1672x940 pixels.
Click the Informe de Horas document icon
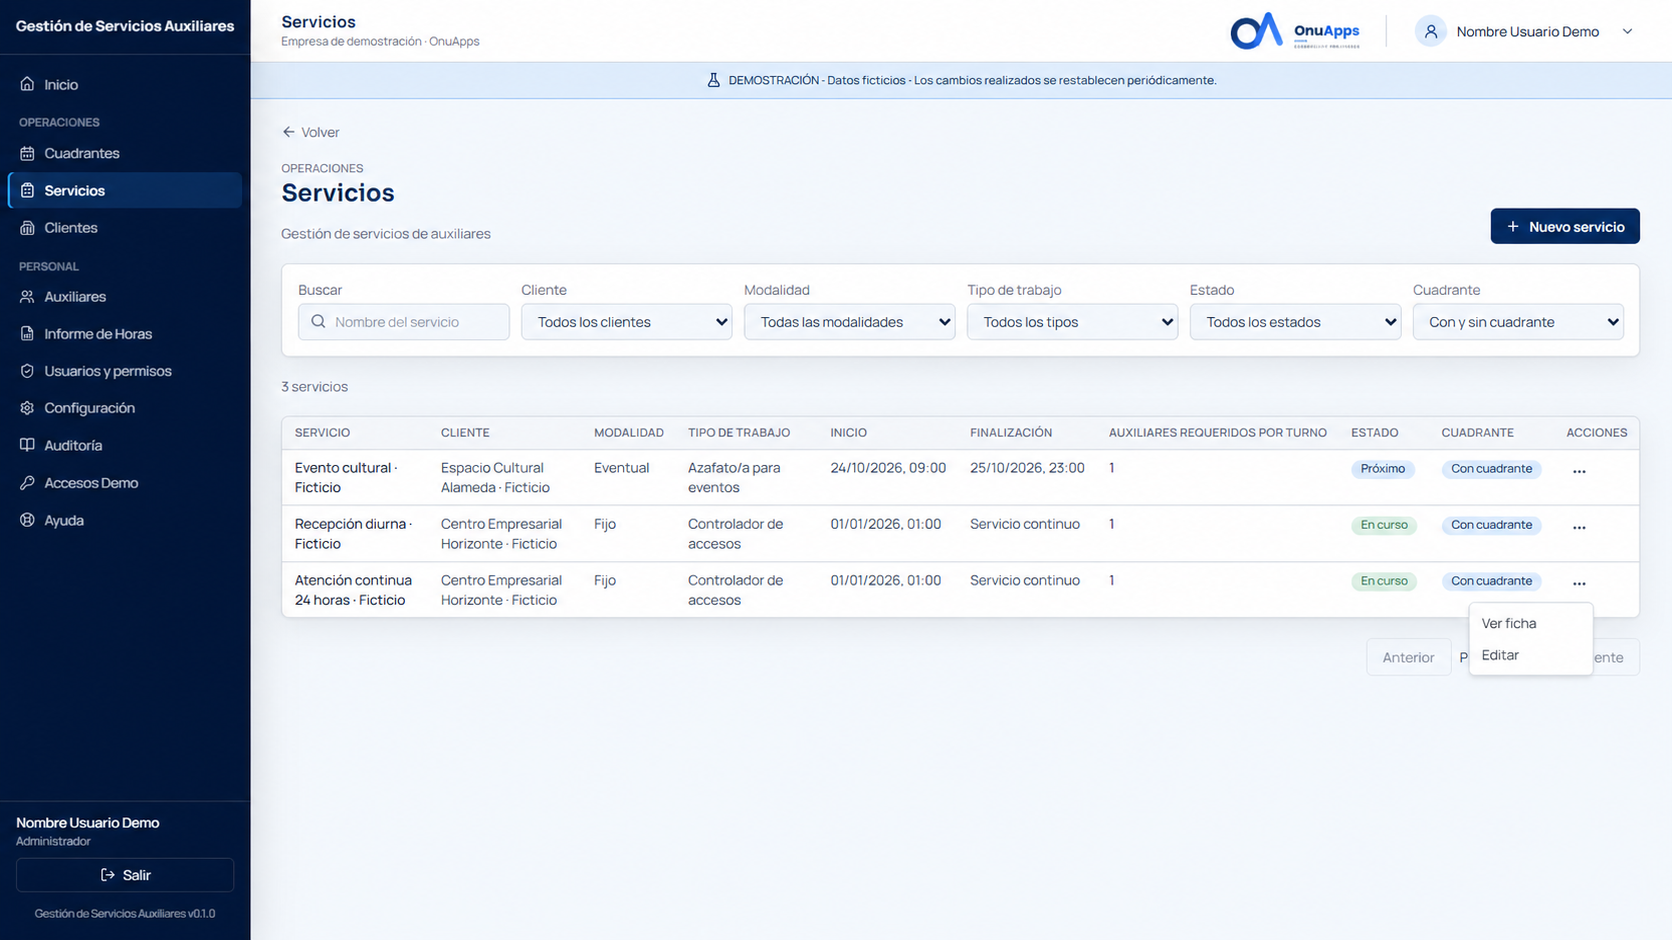[27, 333]
